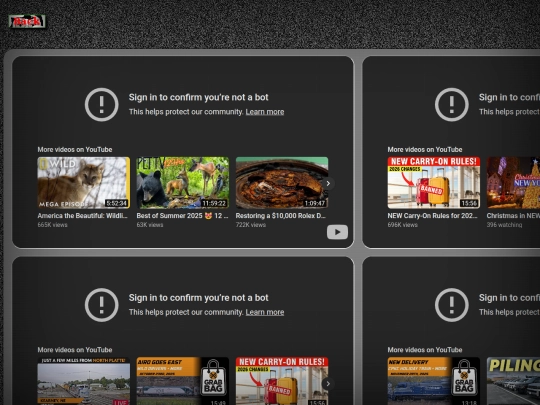Click exclamation warning icon in bottom-right panel
This screenshot has height=405, width=540.
[451, 305]
